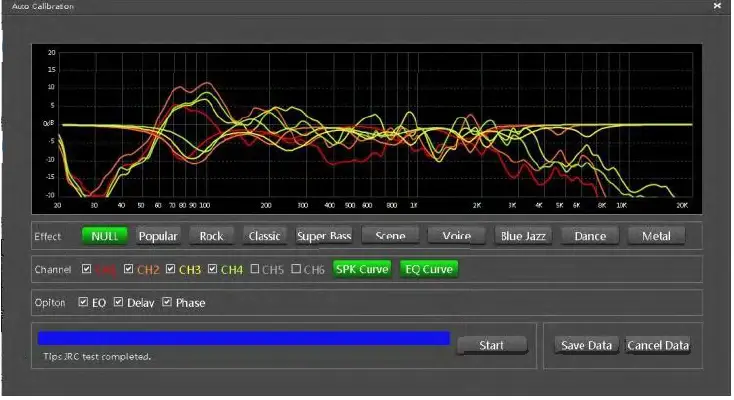This screenshot has height=400, width=734.
Task: Click the 1K frequency axis label
Action: [414, 205]
